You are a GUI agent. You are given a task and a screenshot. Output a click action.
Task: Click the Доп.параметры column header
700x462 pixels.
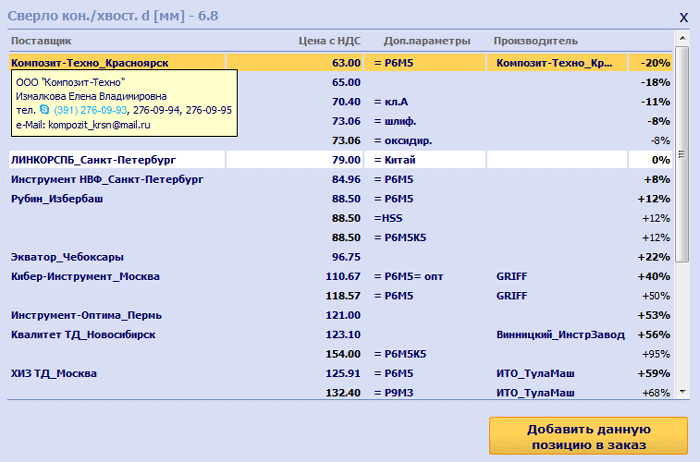(427, 41)
